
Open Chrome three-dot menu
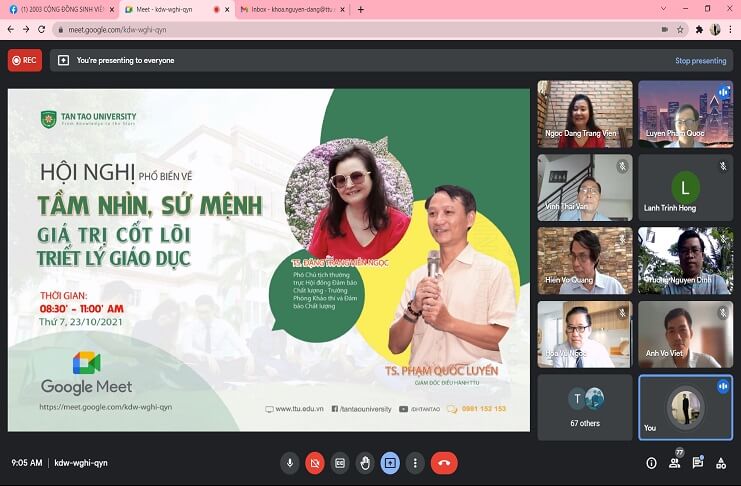(x=731, y=29)
